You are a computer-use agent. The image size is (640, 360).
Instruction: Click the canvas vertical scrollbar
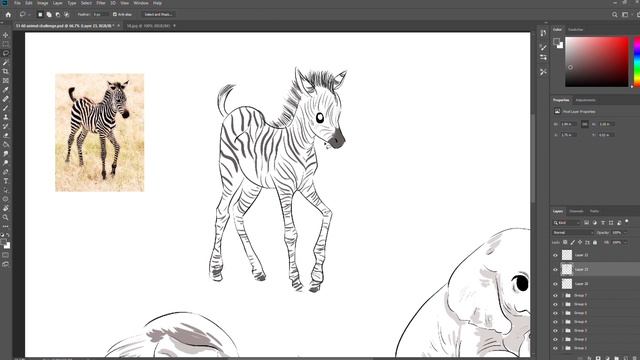[x=533, y=159]
